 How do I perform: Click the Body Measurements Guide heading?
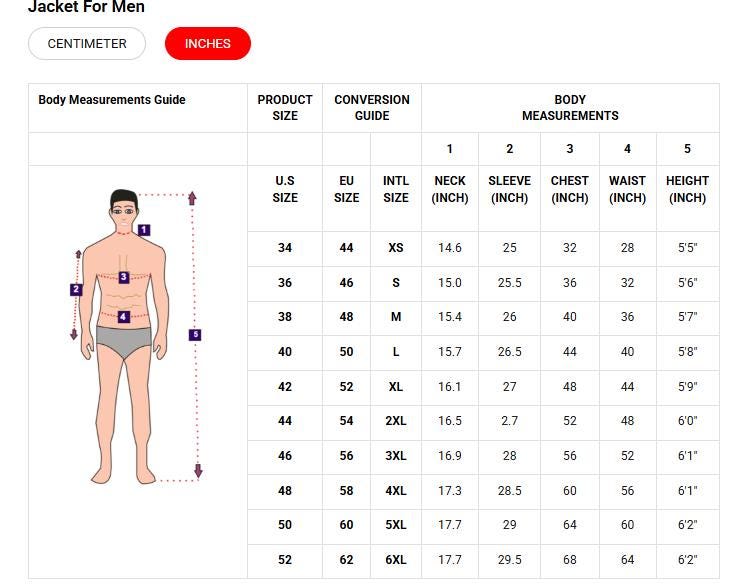112,100
